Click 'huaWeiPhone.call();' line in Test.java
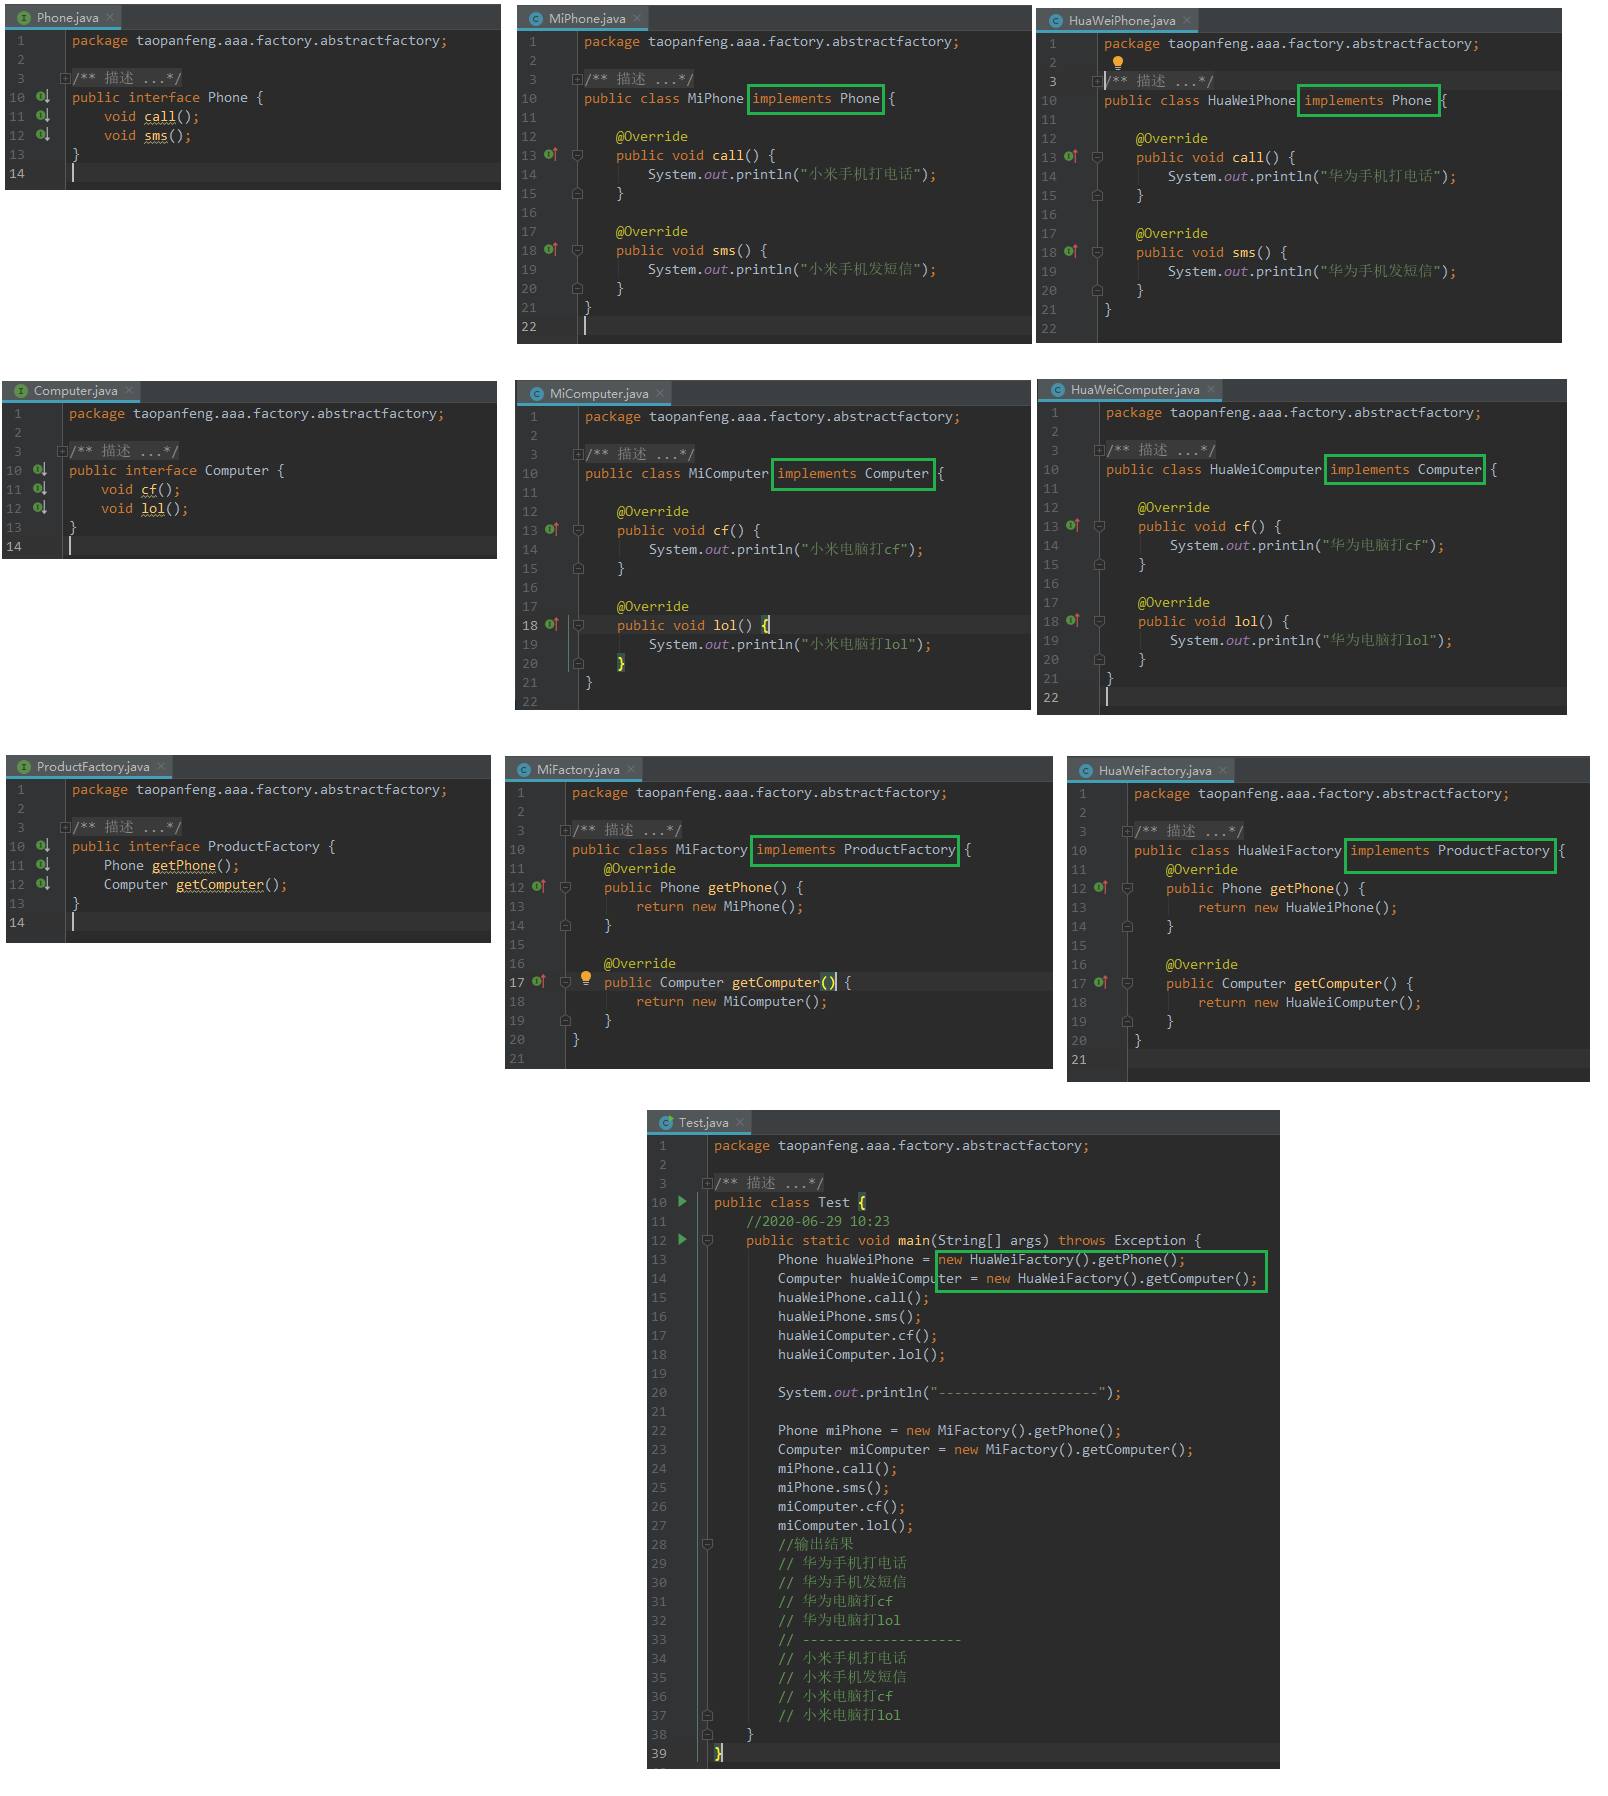The height and width of the screenshot is (1796, 1608). [853, 1298]
